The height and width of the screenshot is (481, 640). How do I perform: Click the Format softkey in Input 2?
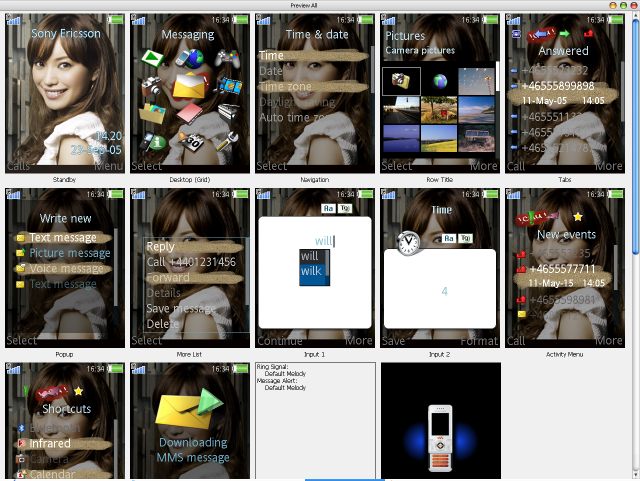pyautogui.click(x=480, y=341)
